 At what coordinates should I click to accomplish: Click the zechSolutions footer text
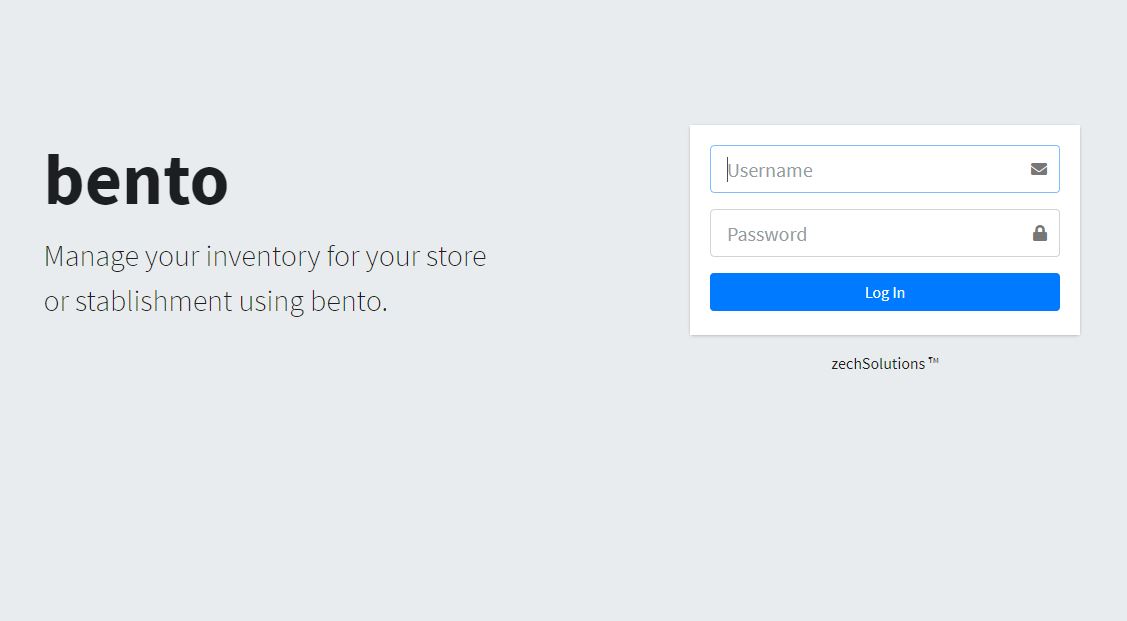point(884,364)
